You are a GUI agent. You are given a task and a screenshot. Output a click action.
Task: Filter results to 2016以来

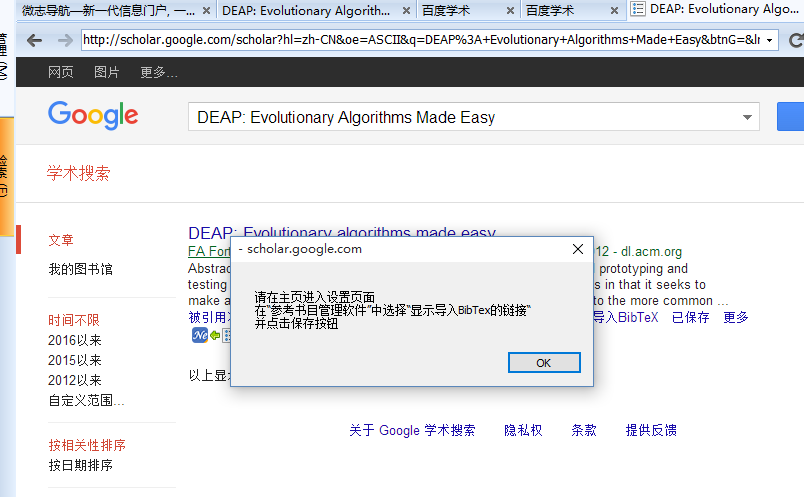pos(75,341)
